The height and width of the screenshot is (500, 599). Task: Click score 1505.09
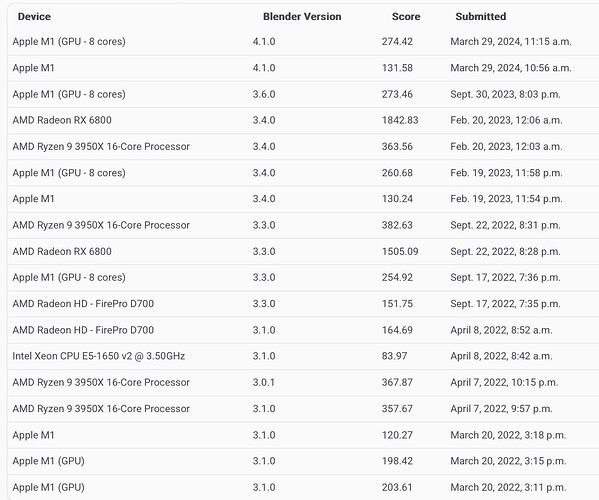[x=400, y=251]
